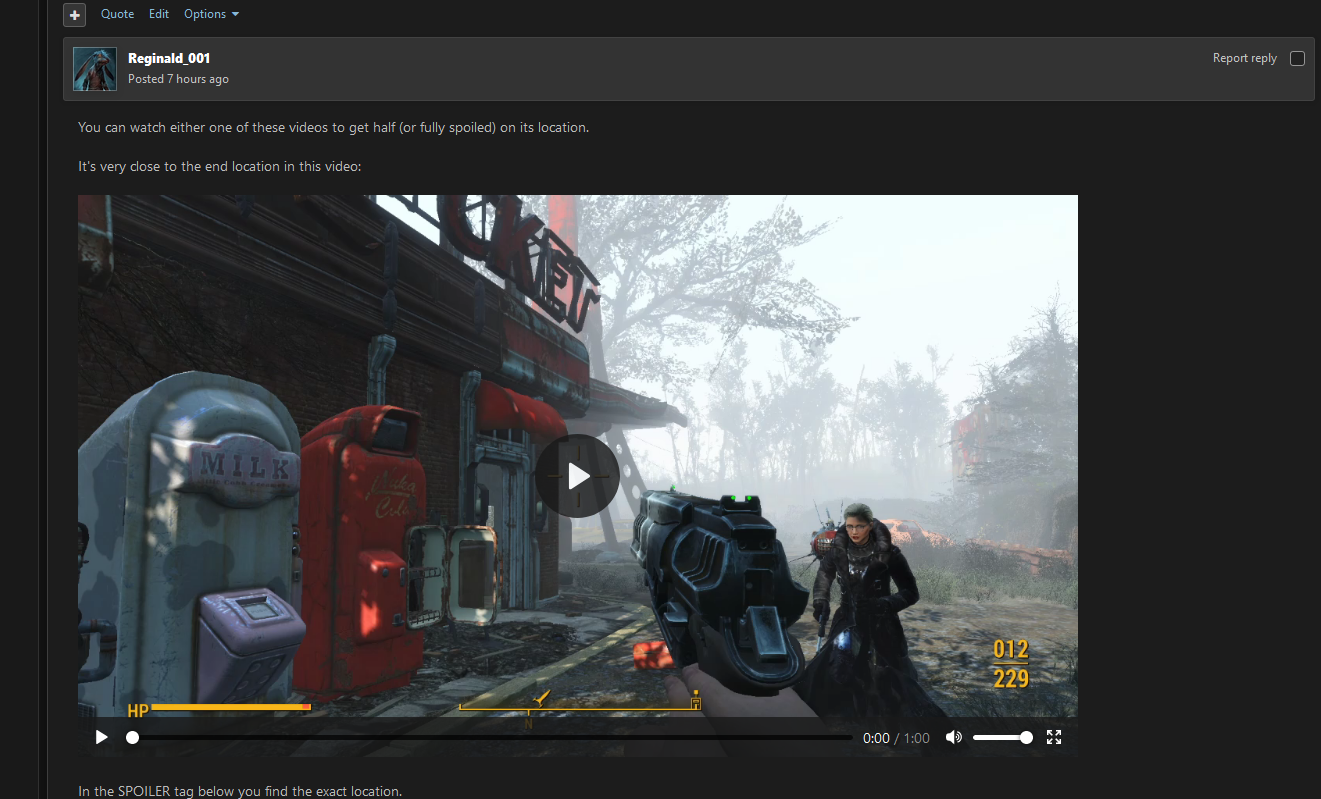This screenshot has width=1321, height=799.
Task: Tick the reply selection checkbox
Action: [x=1297, y=58]
